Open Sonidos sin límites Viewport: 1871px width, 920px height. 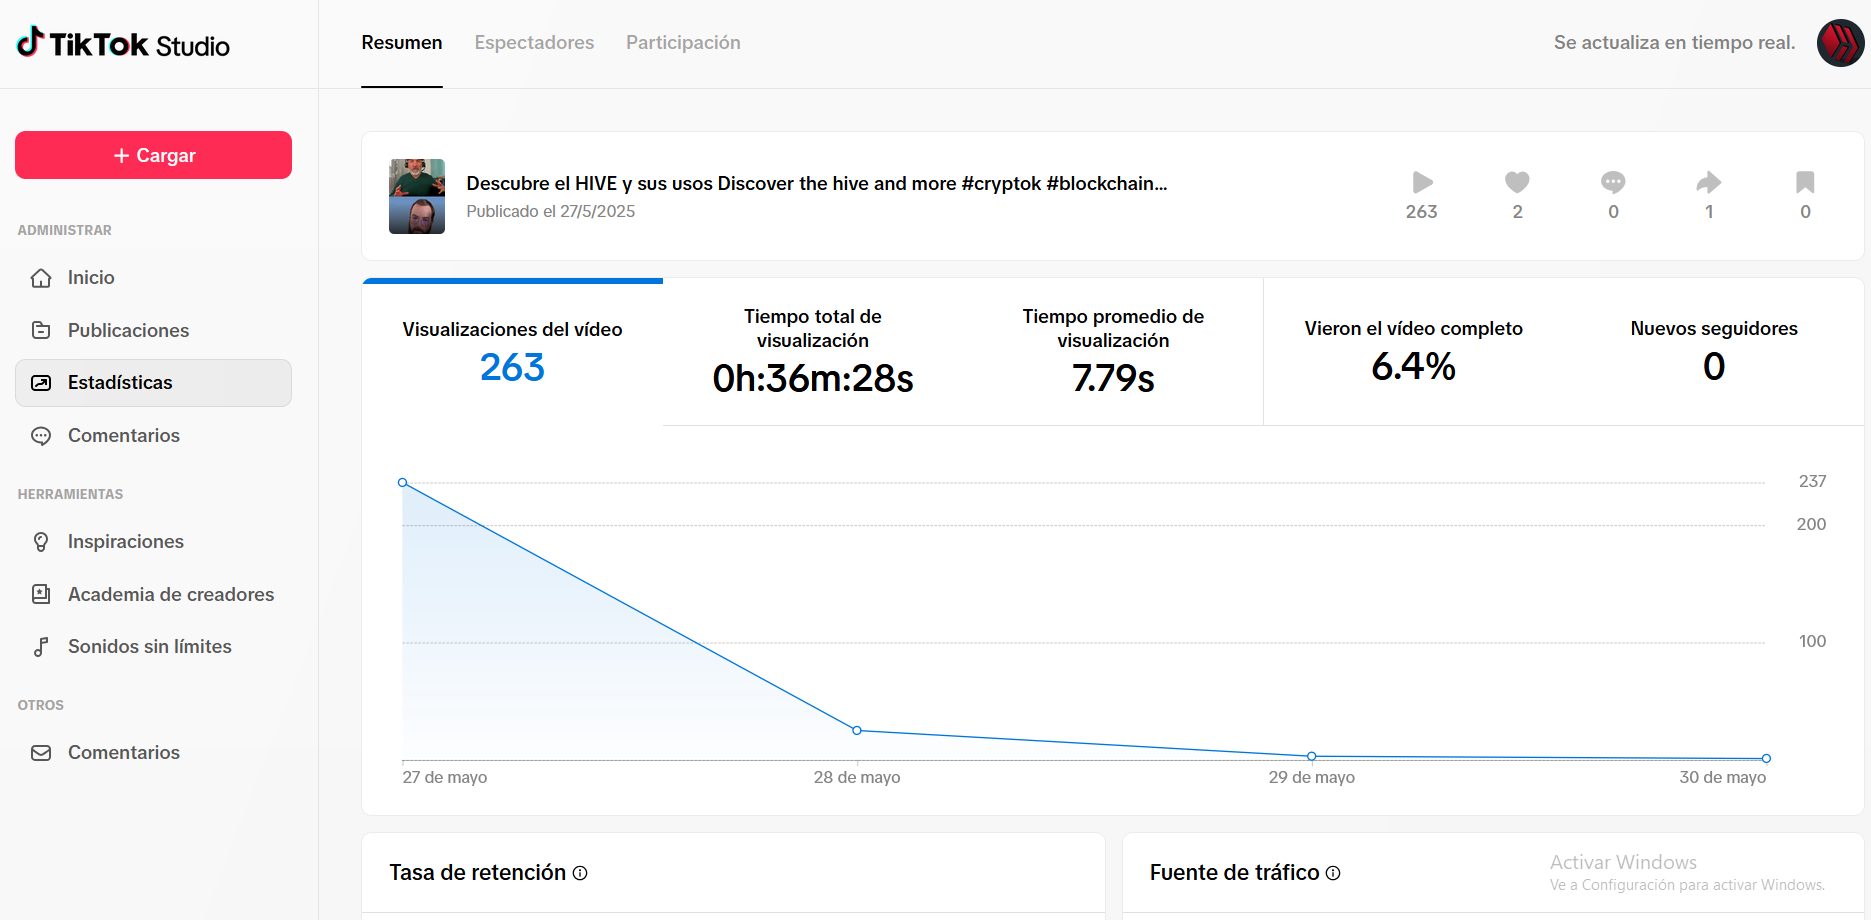pos(153,647)
